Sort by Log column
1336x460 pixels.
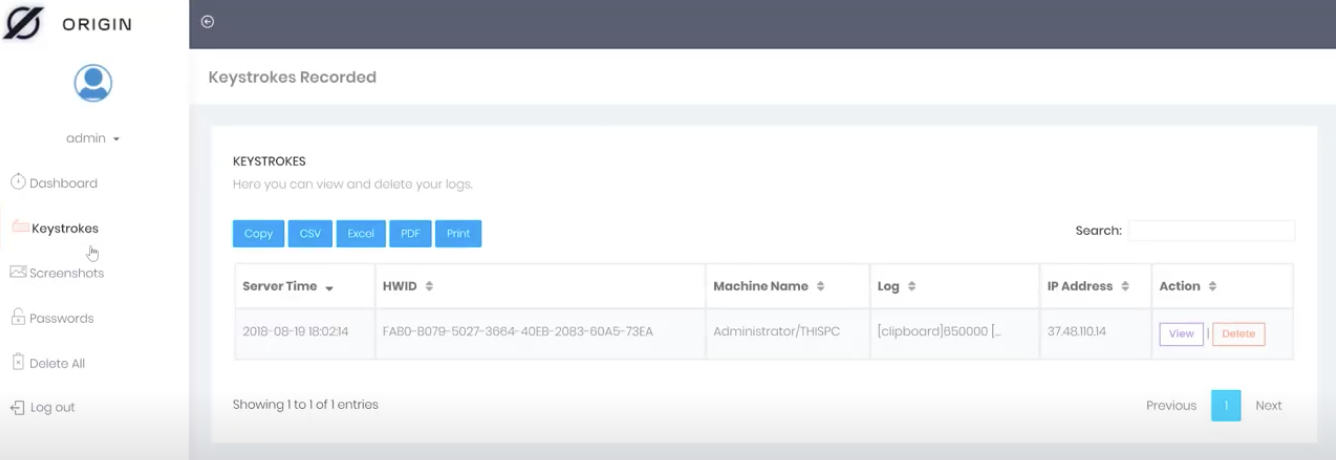pyautogui.click(x=954, y=286)
